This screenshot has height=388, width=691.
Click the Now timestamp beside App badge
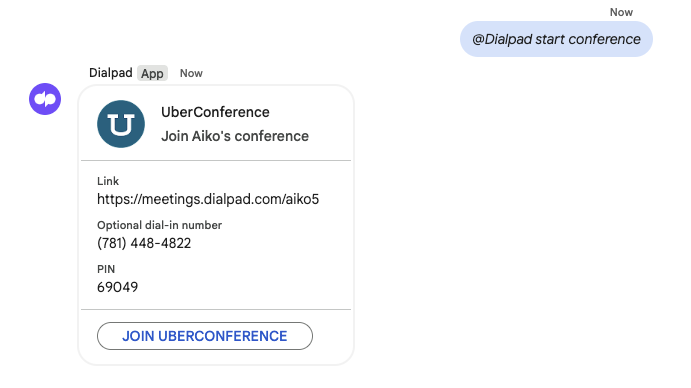pyautogui.click(x=191, y=73)
